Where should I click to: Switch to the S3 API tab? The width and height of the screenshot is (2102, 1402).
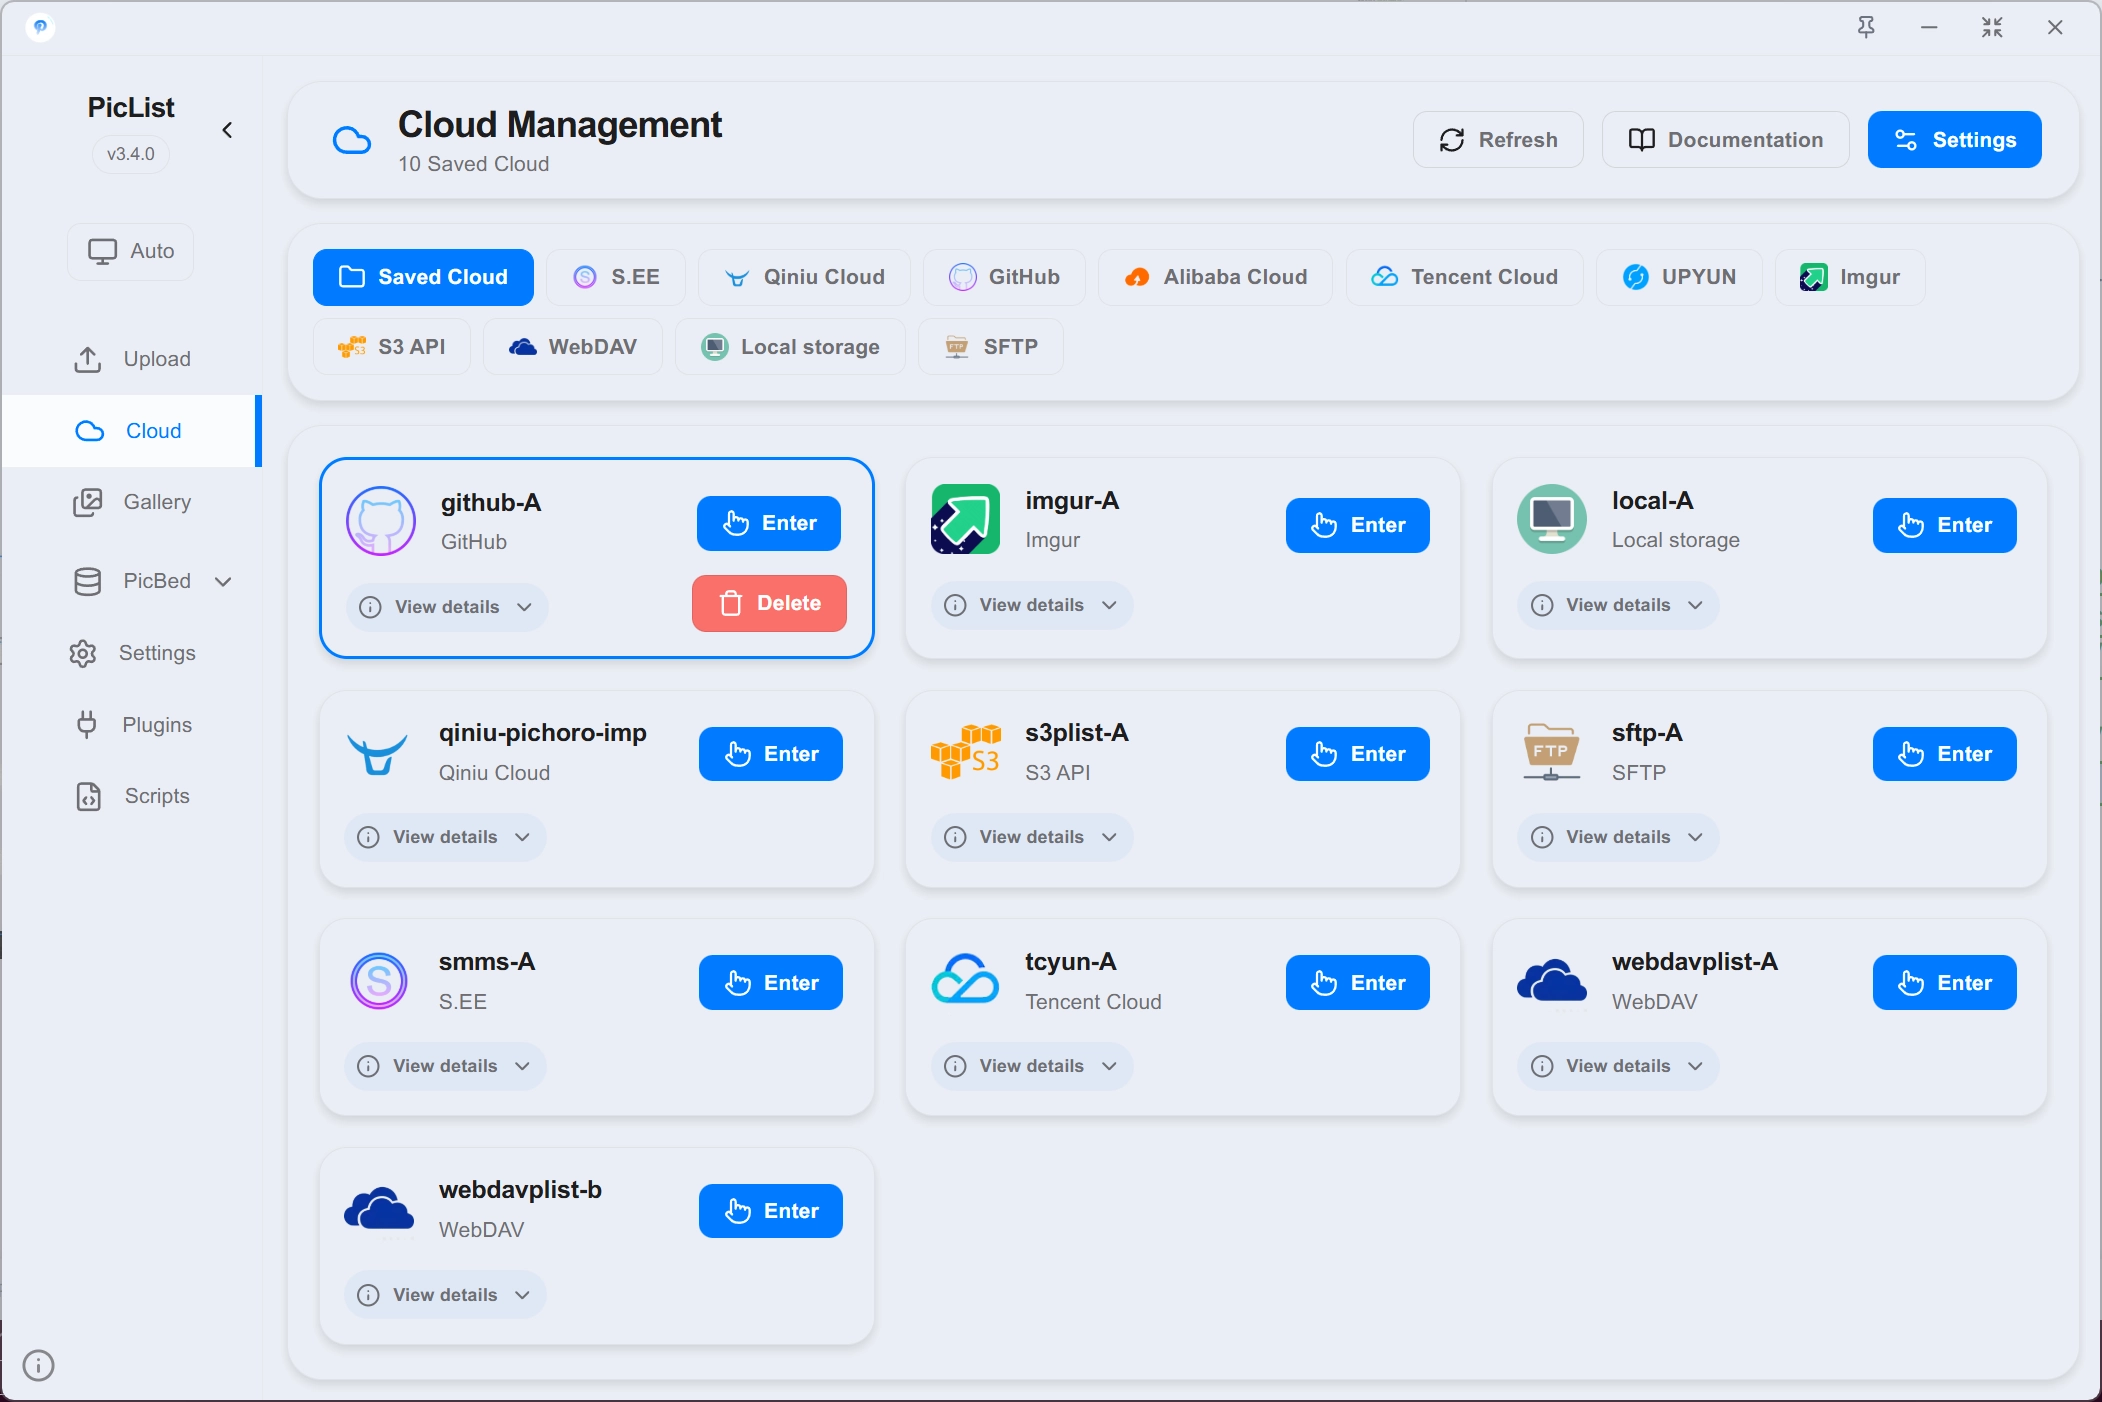(x=392, y=347)
